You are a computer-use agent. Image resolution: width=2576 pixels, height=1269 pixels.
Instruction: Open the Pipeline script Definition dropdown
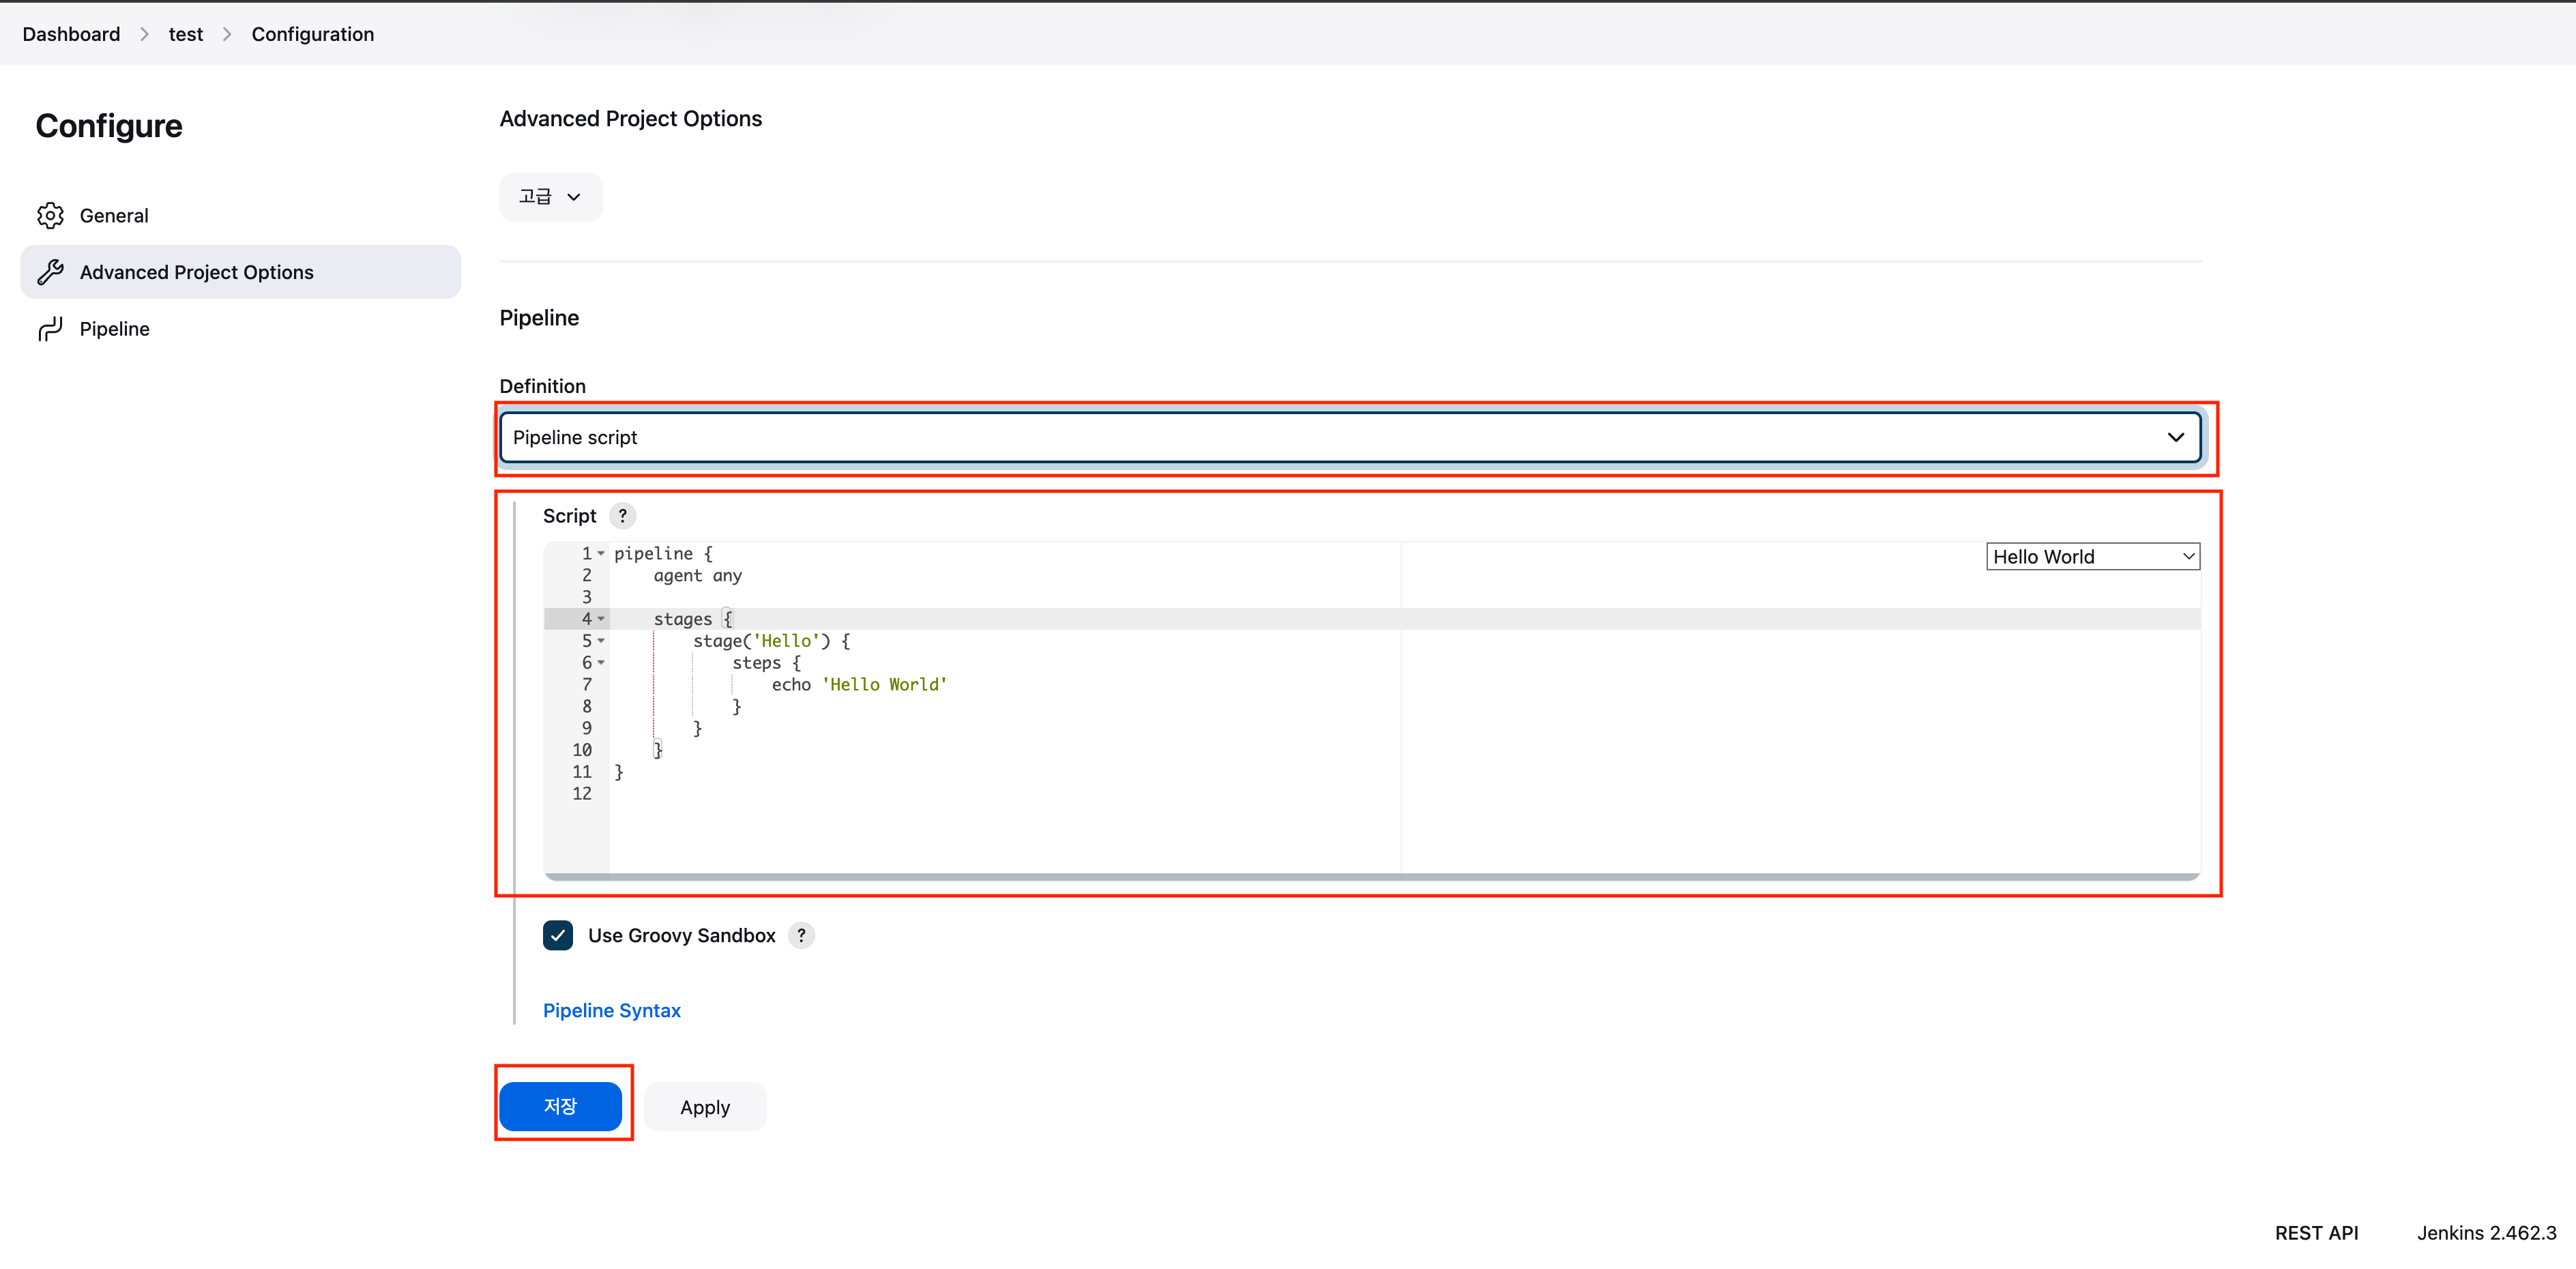click(x=1350, y=437)
